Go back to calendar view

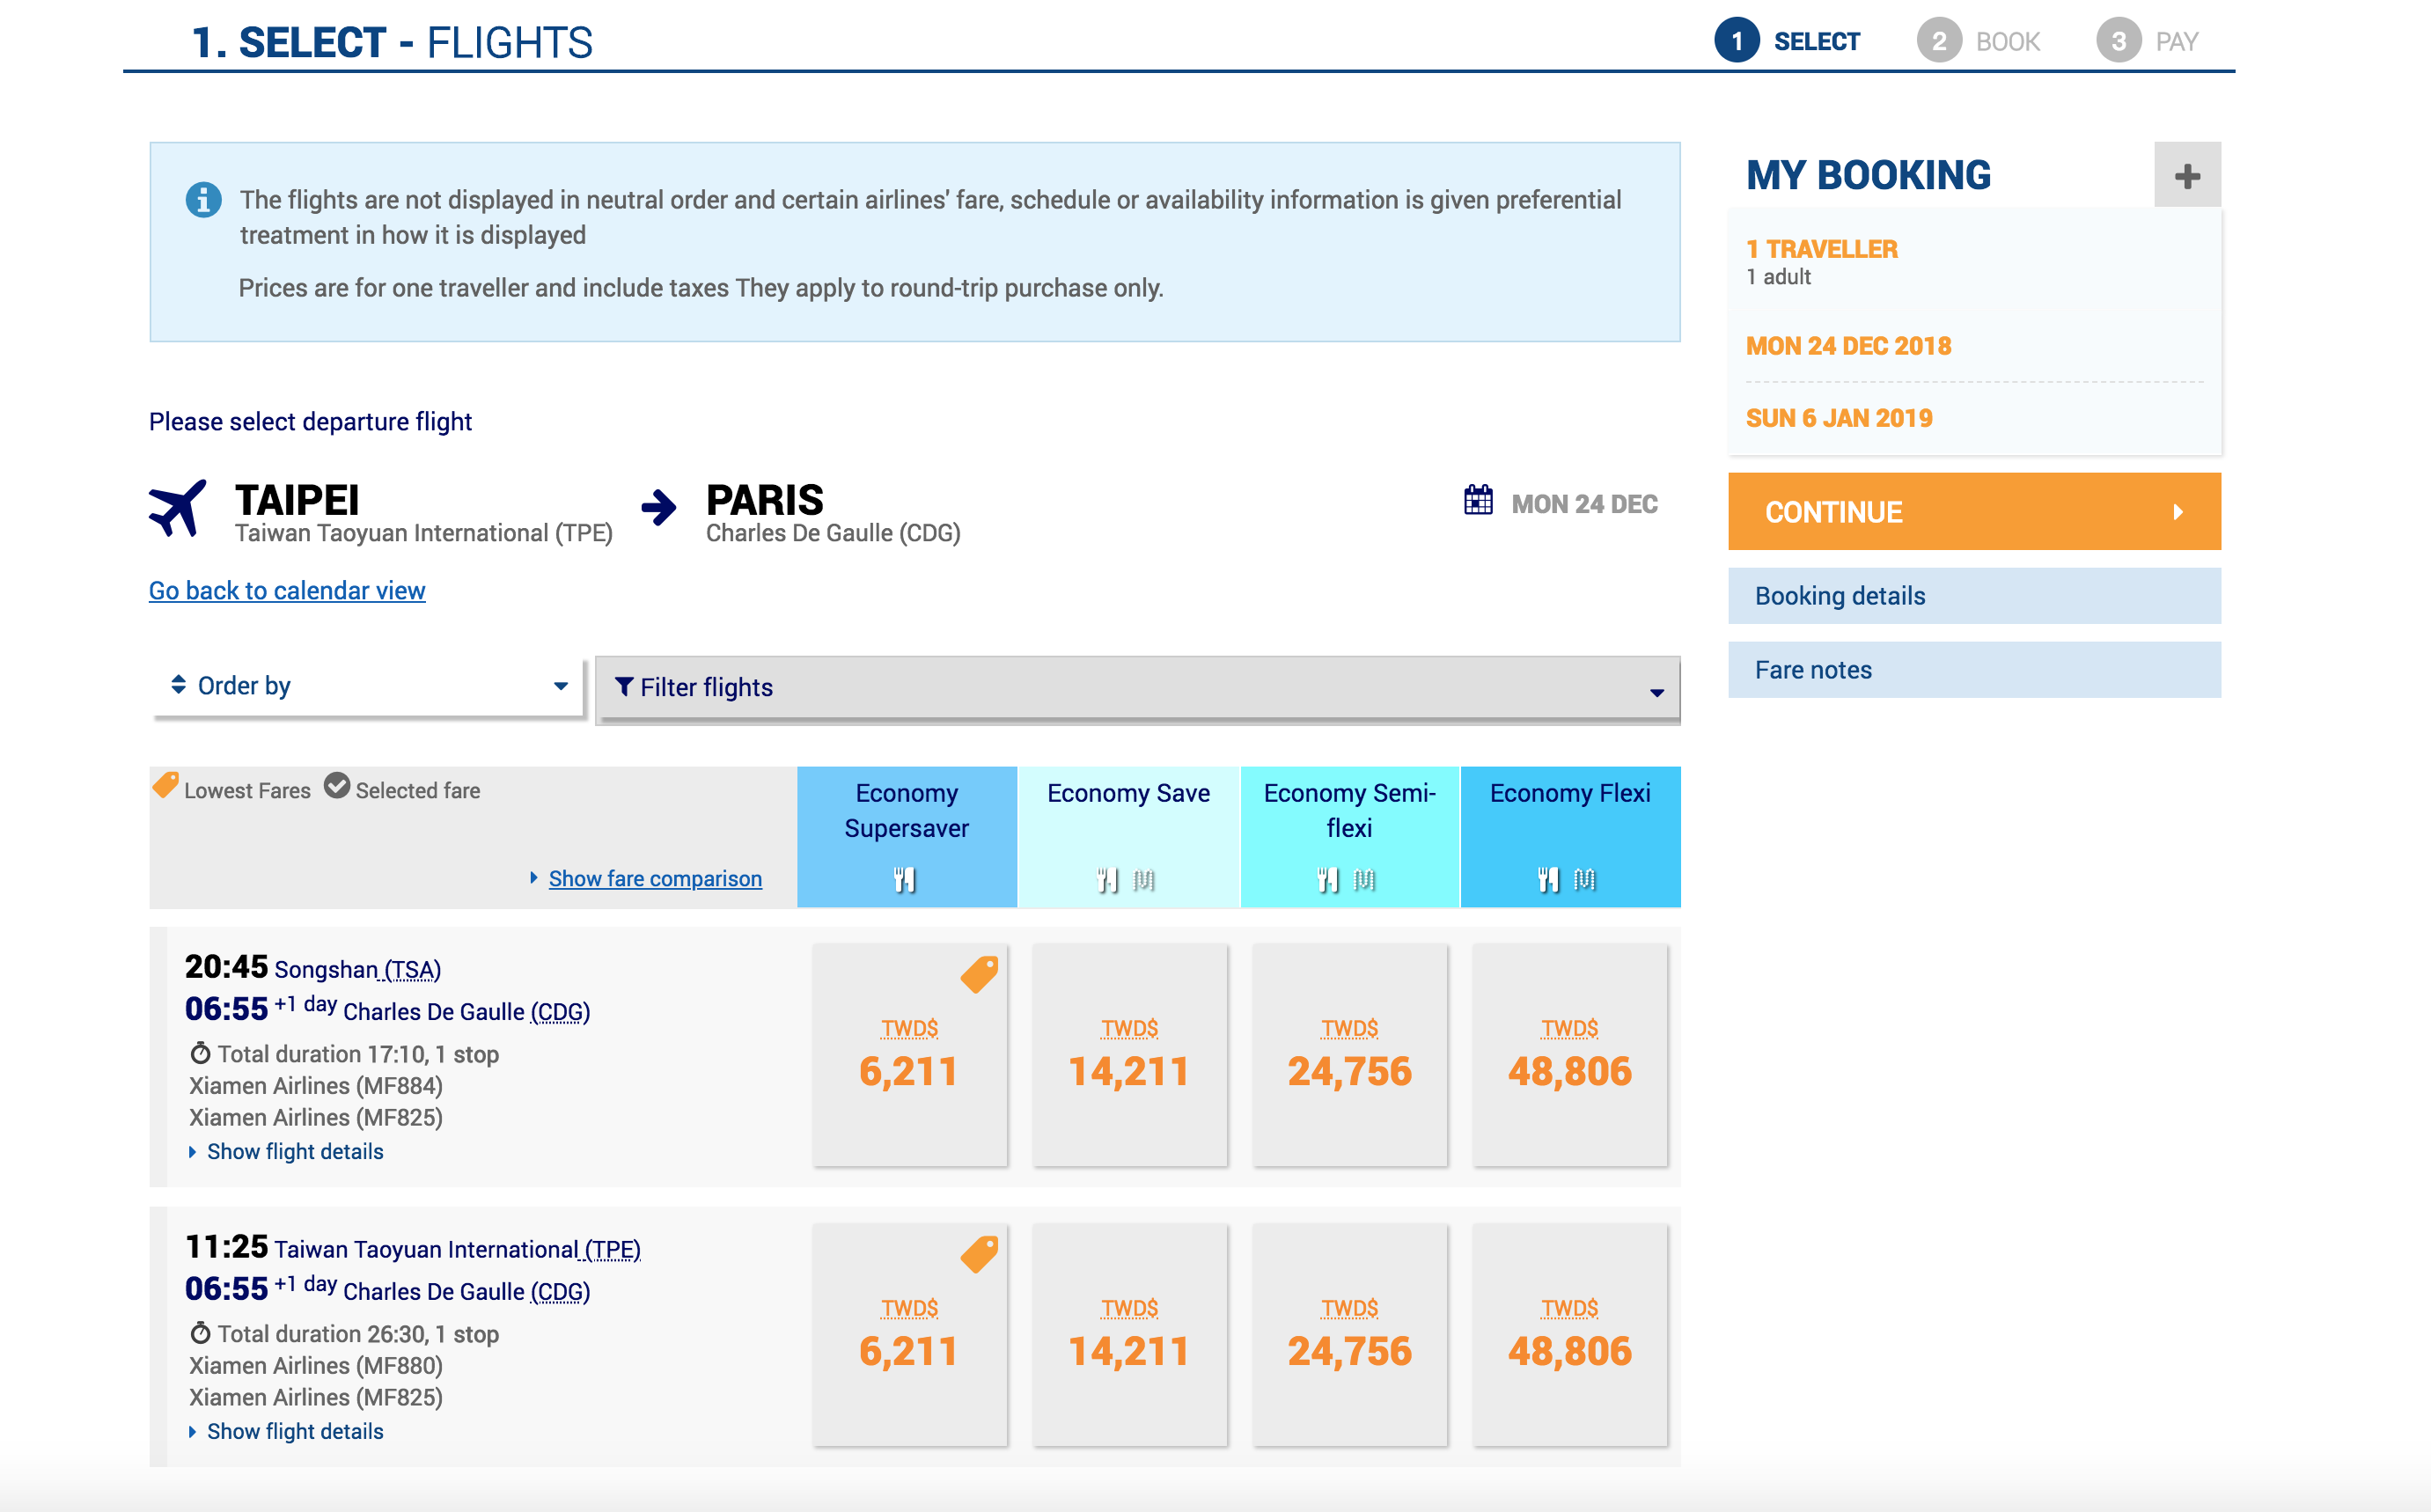[287, 590]
